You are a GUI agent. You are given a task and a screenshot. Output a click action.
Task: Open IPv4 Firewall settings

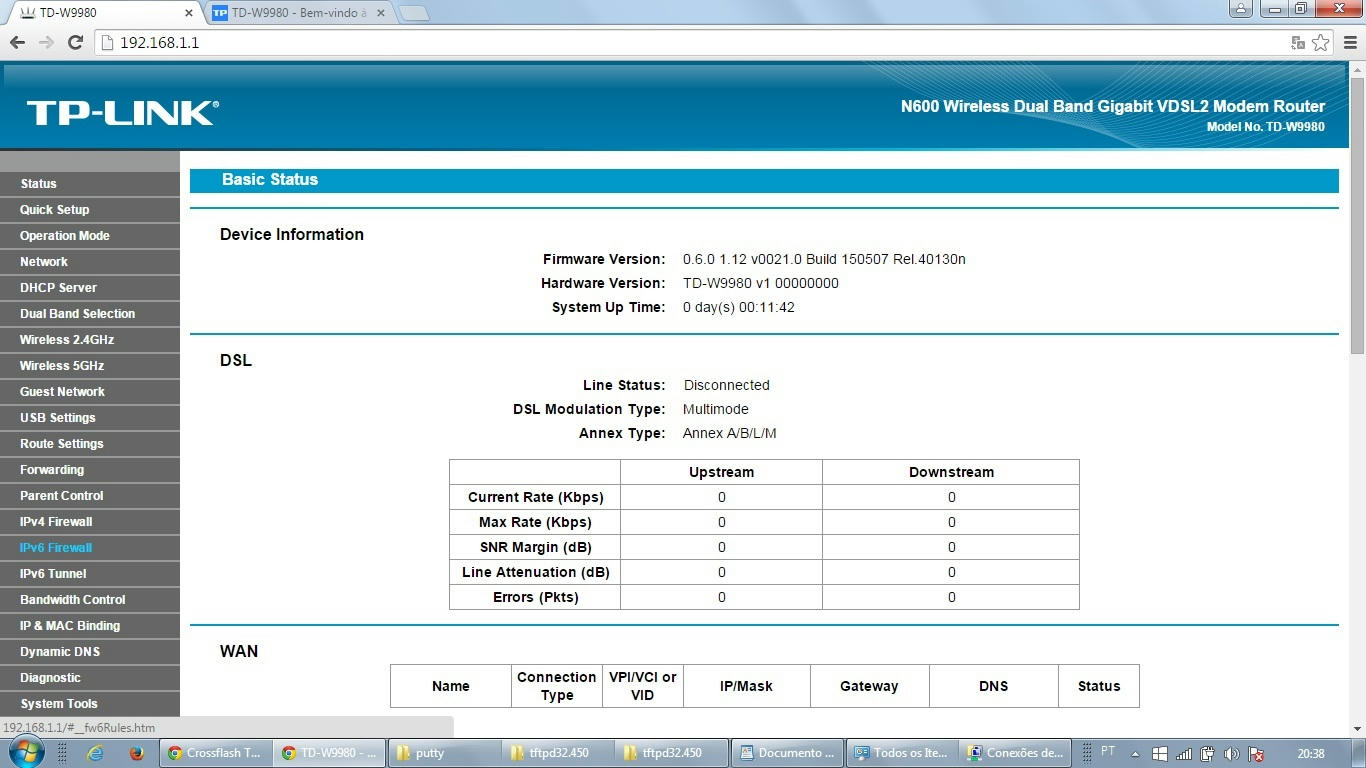tap(90, 521)
